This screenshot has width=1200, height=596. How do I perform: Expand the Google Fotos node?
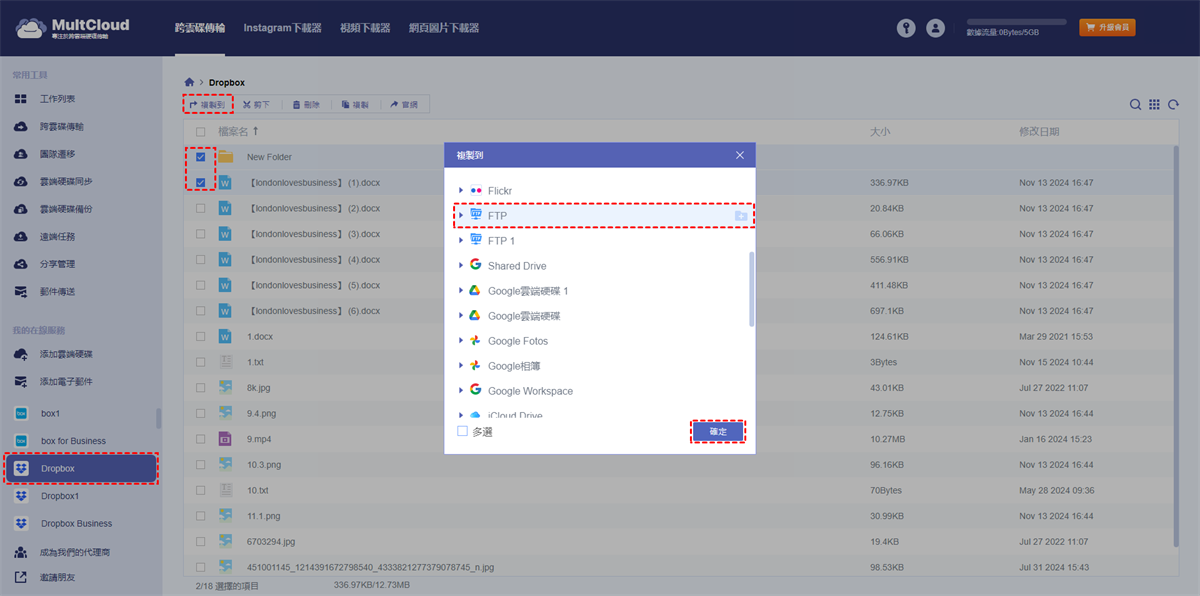tap(461, 340)
